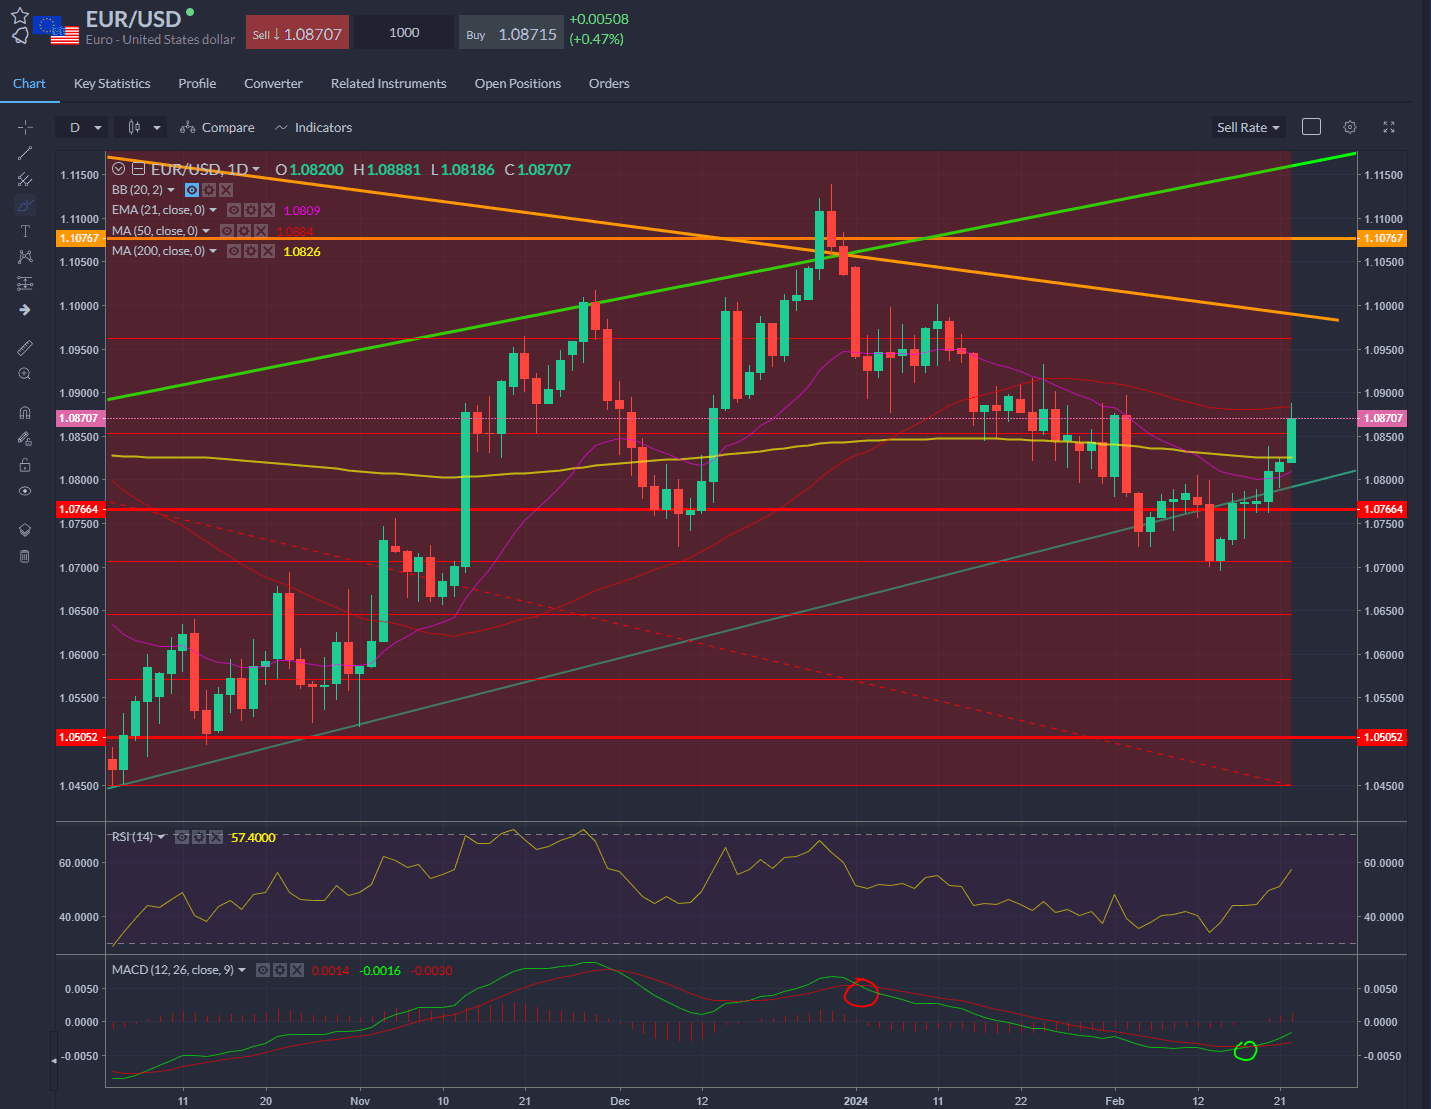This screenshot has height=1109, width=1431.
Task: Switch to the Key Statistics tab
Action: tap(111, 83)
